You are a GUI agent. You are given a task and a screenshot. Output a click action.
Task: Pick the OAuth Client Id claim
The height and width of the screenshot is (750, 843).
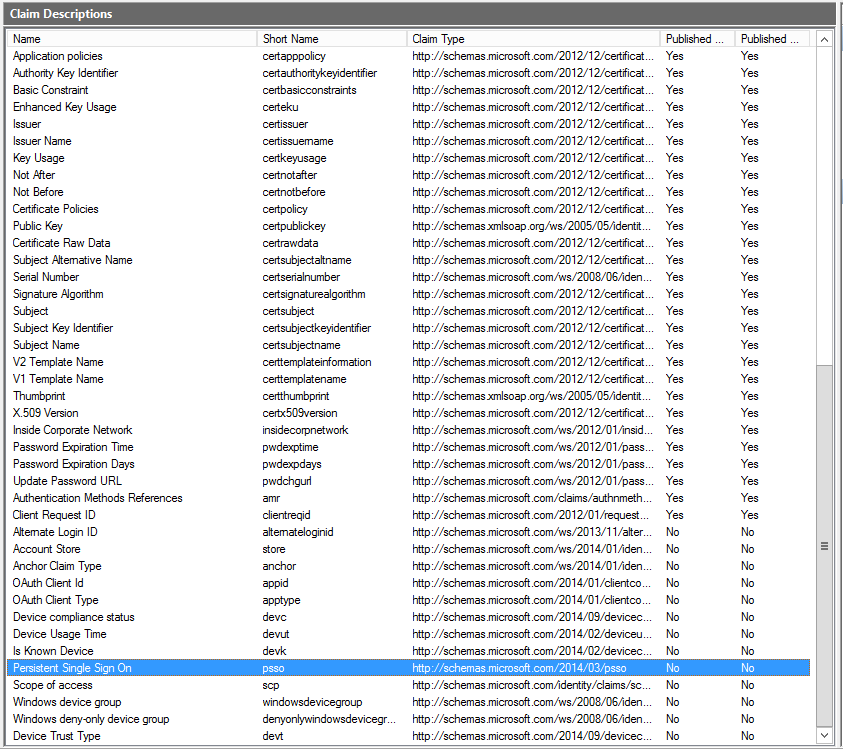[48, 583]
